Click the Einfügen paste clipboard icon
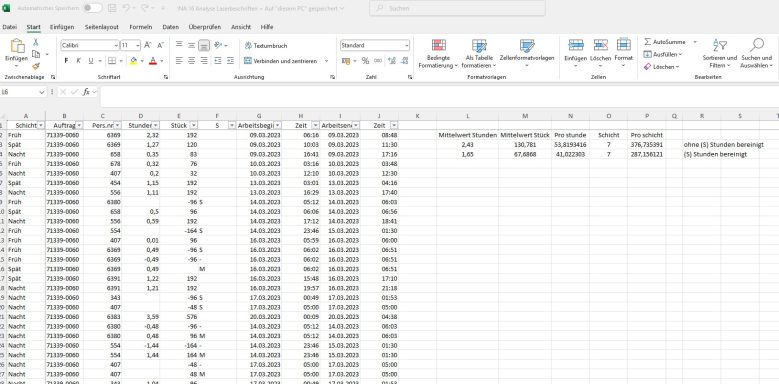779x384 pixels. (x=17, y=46)
